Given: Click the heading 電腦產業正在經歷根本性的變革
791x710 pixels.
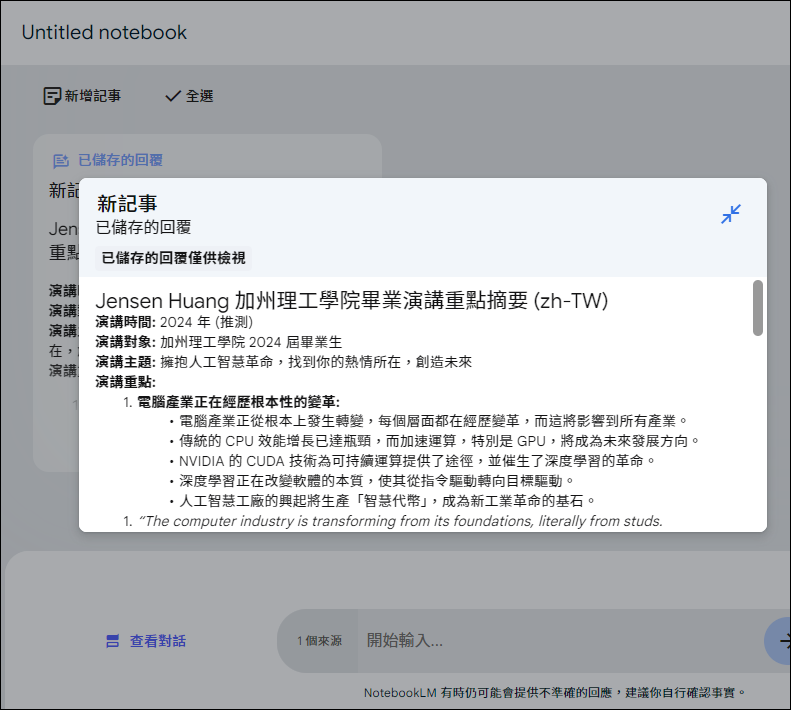Looking at the screenshot, I should pos(239,402).
